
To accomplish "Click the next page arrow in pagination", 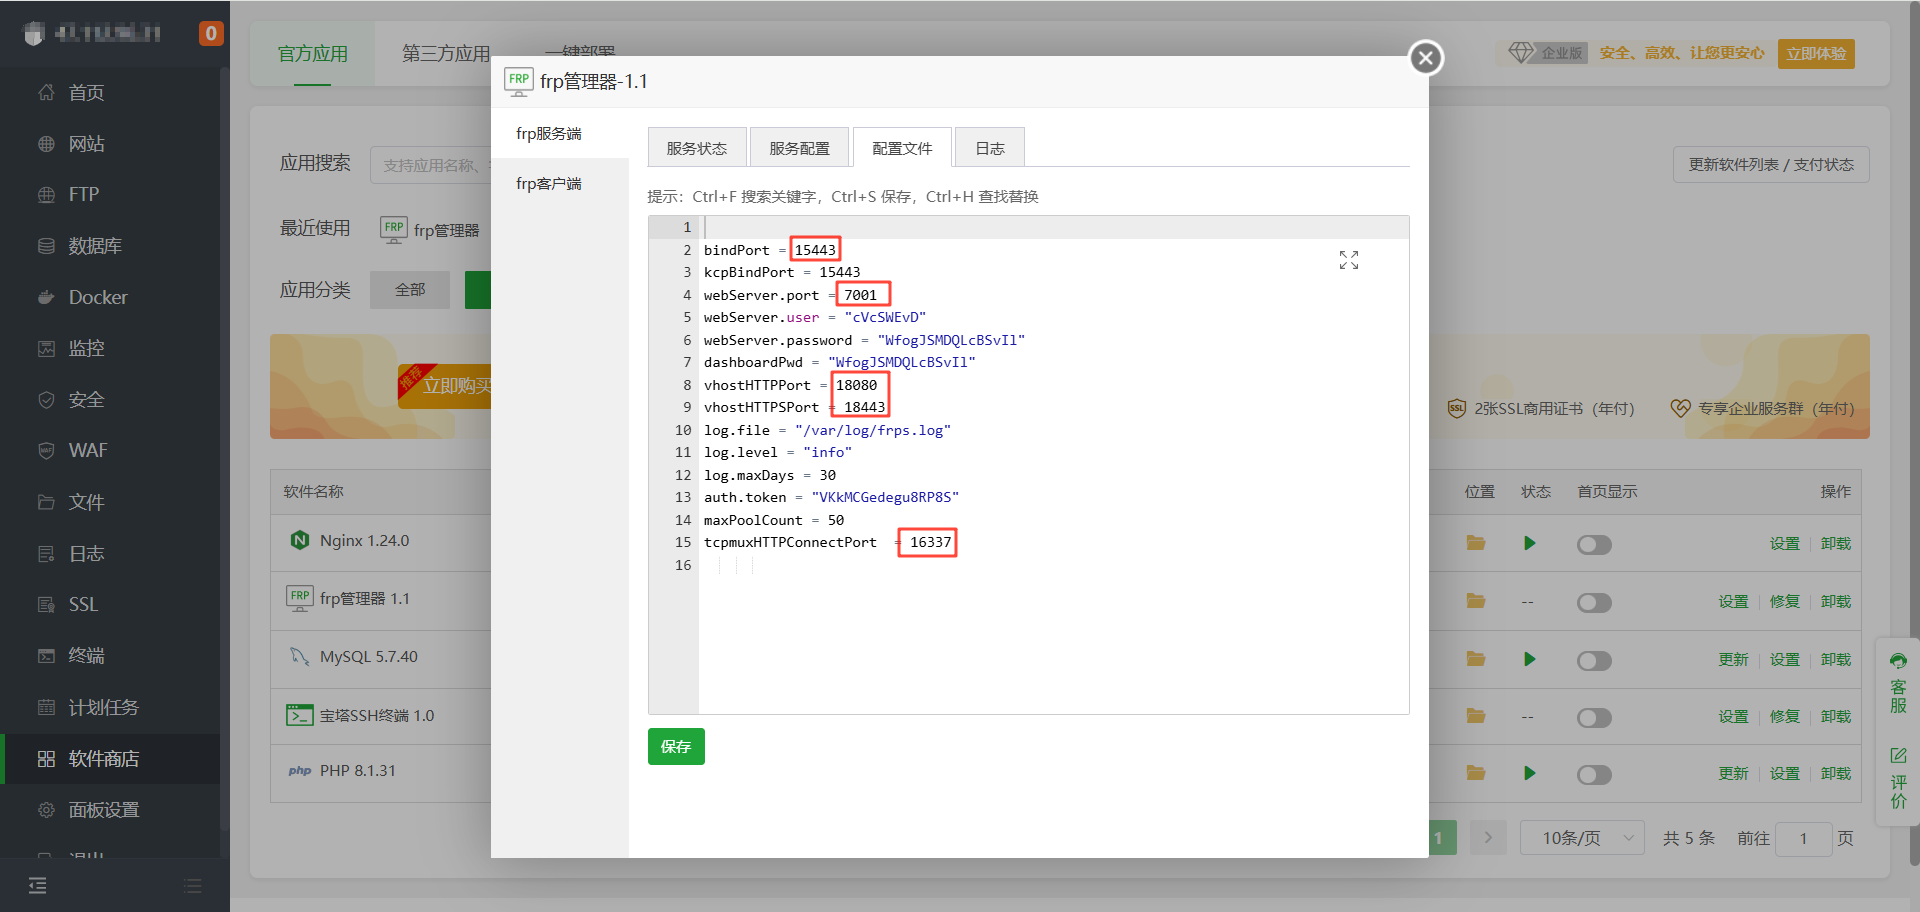I will 1488,838.
